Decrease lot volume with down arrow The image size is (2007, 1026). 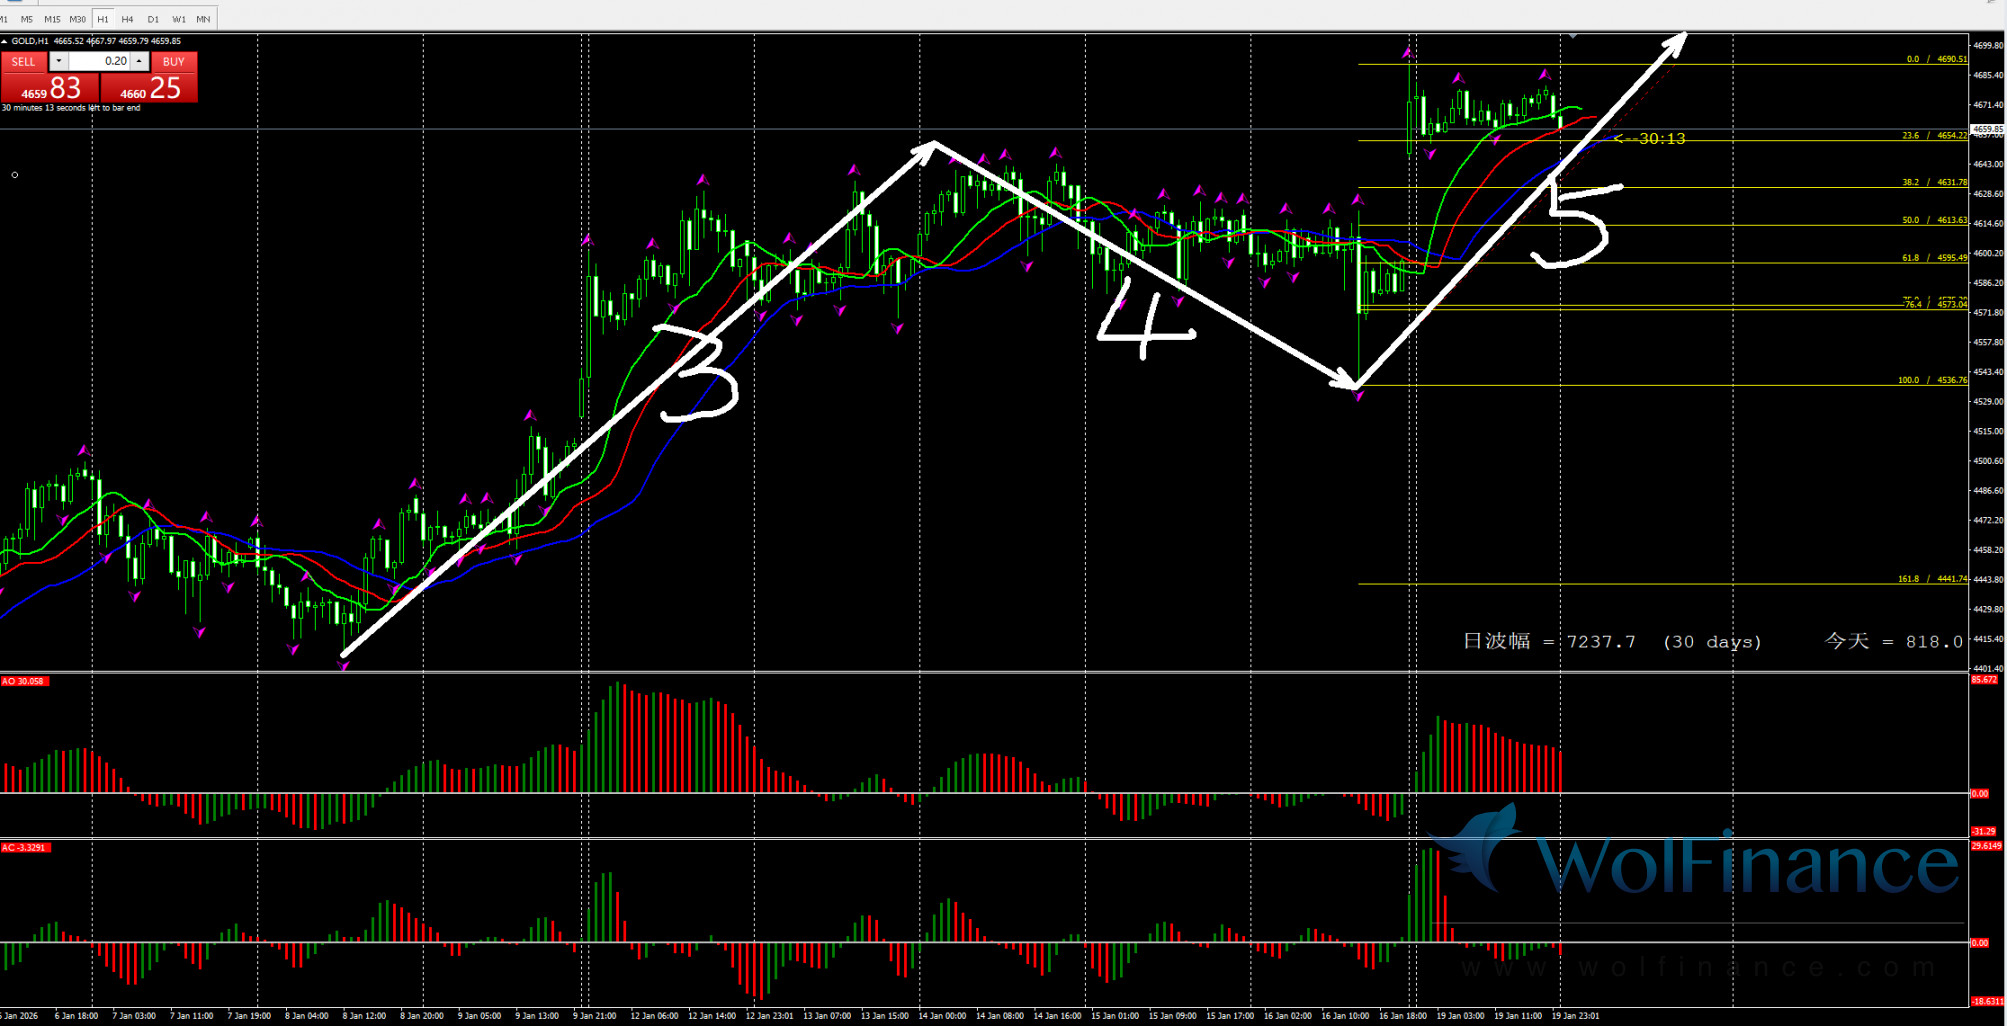59,61
